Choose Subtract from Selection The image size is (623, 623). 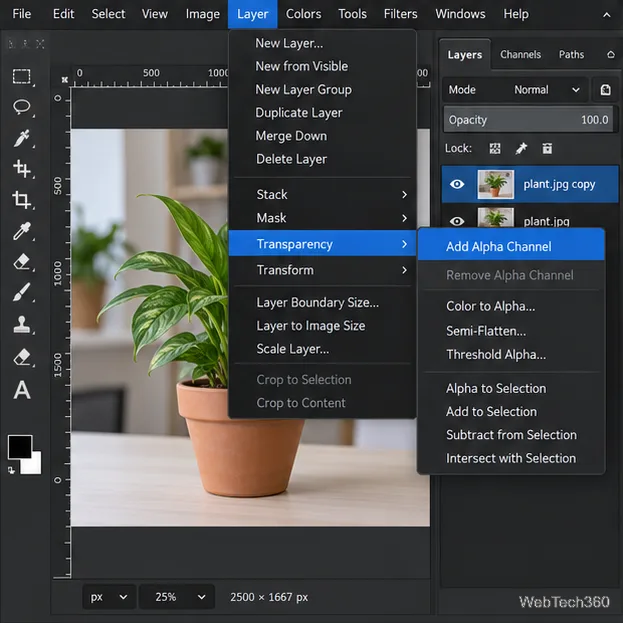point(511,435)
